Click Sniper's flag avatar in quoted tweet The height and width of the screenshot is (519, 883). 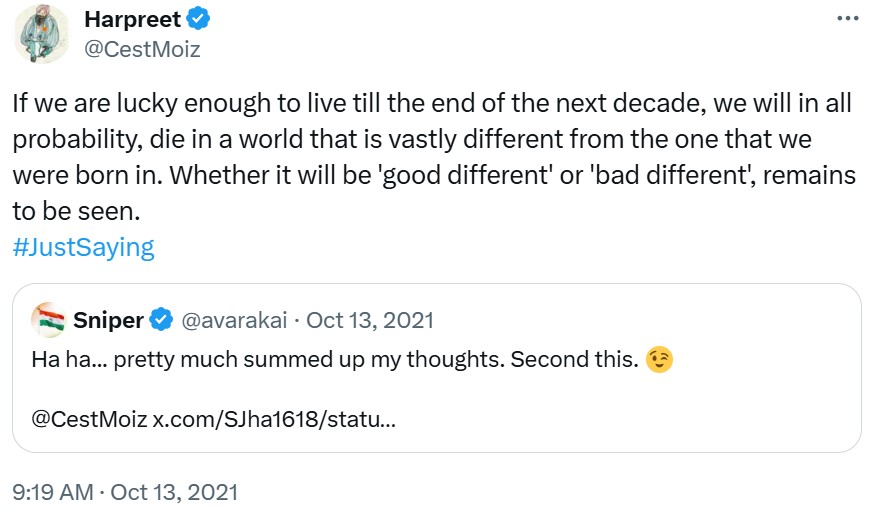(49, 320)
